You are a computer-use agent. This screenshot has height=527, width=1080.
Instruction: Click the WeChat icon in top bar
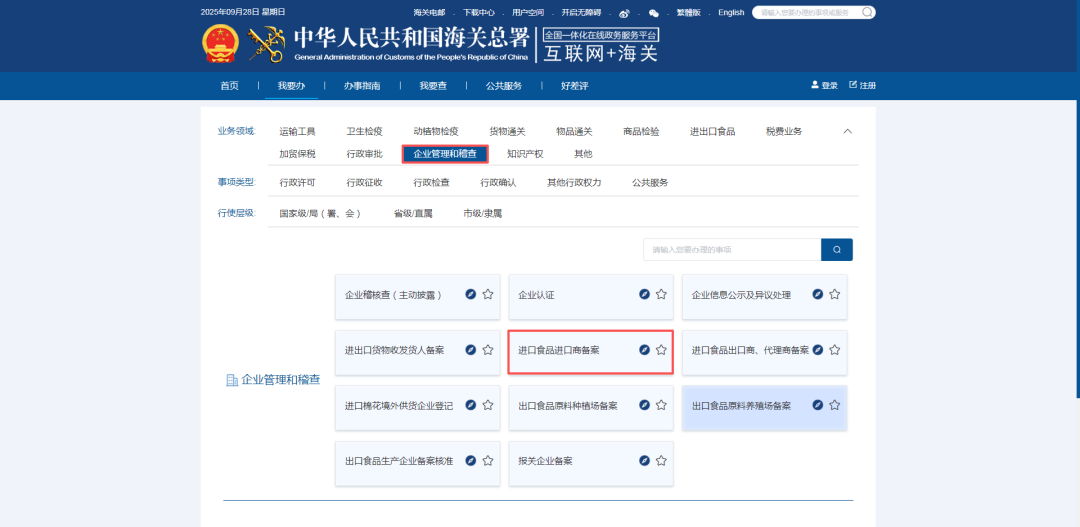coord(654,13)
